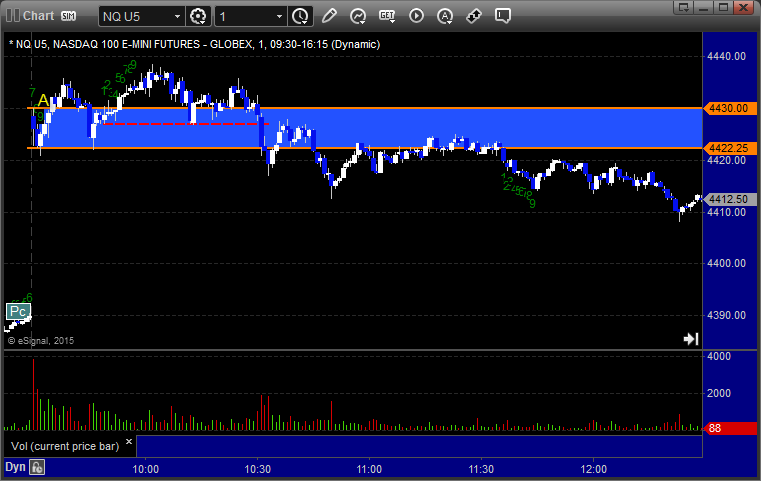Viewport: 761px width, 481px height.
Task: Select the Vol (current price bar) tab
Action: point(65,446)
